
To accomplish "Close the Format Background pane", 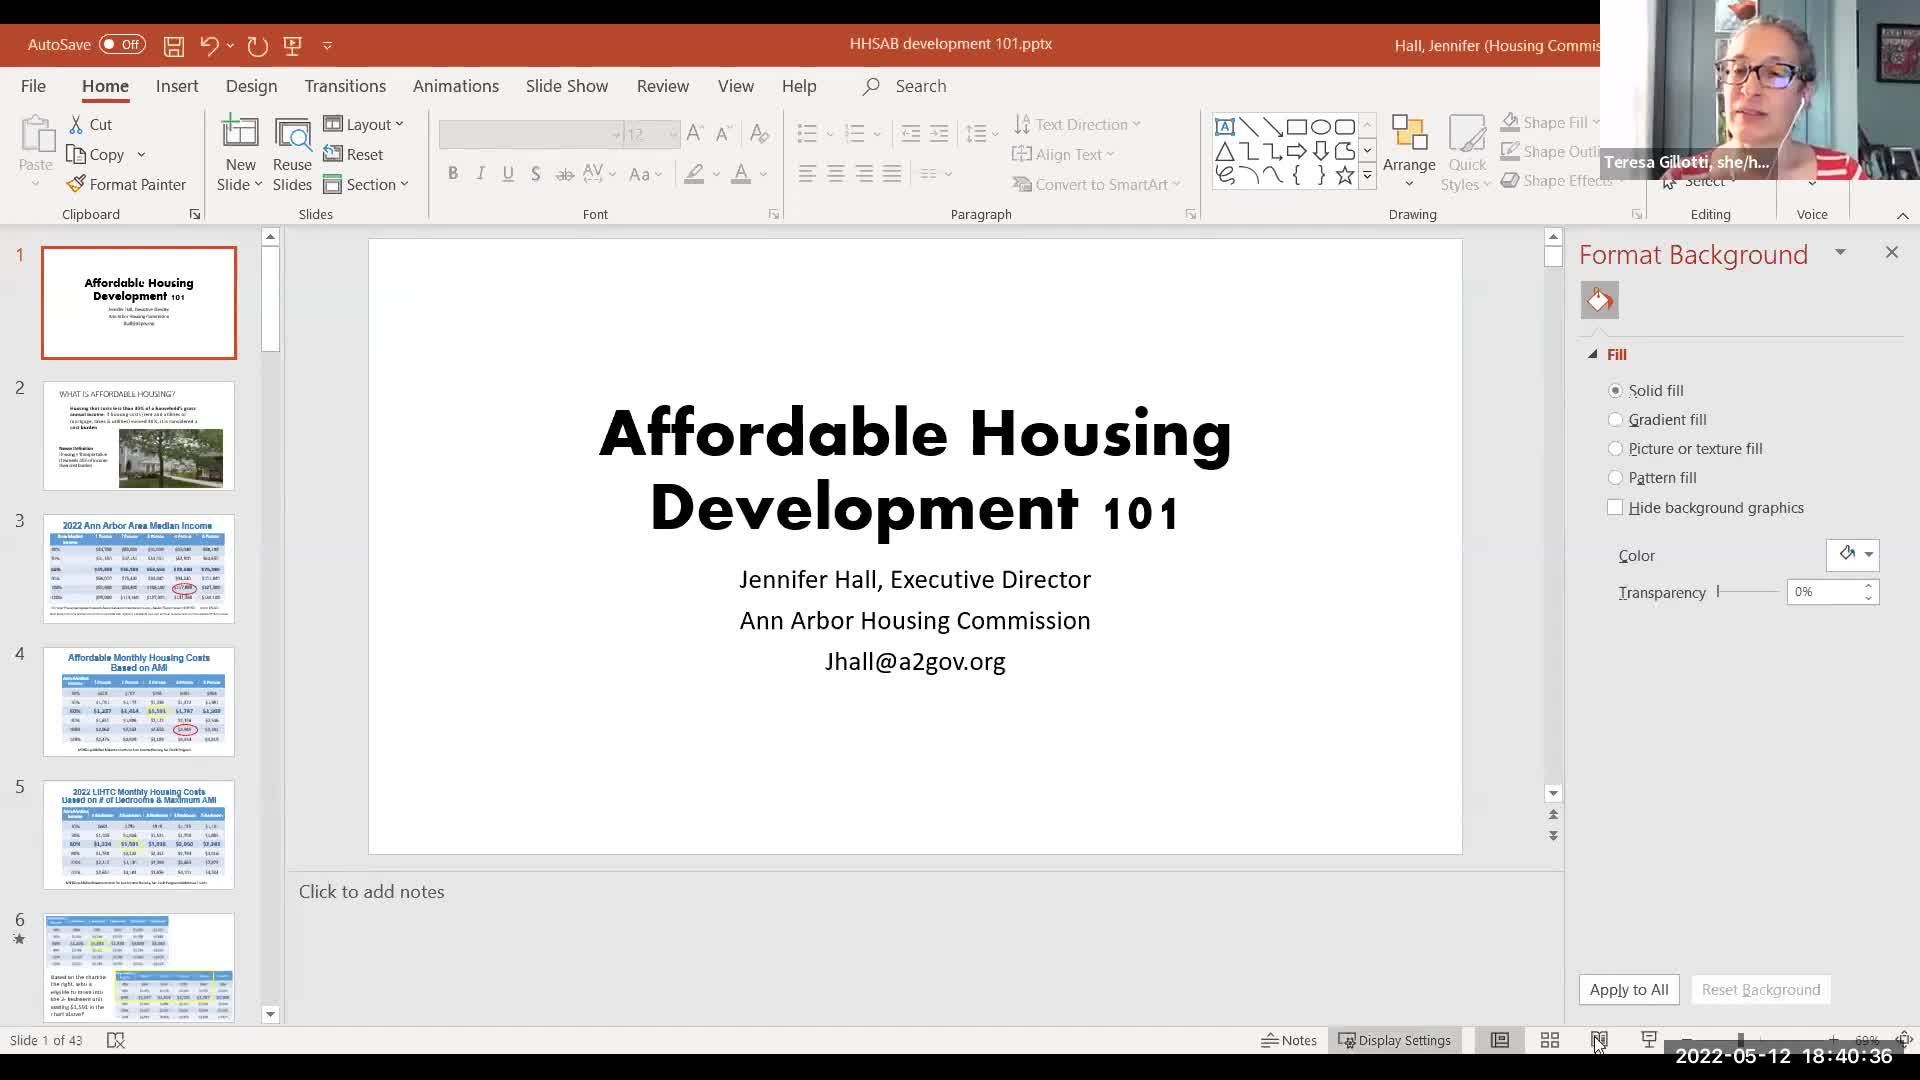I will tap(1892, 253).
